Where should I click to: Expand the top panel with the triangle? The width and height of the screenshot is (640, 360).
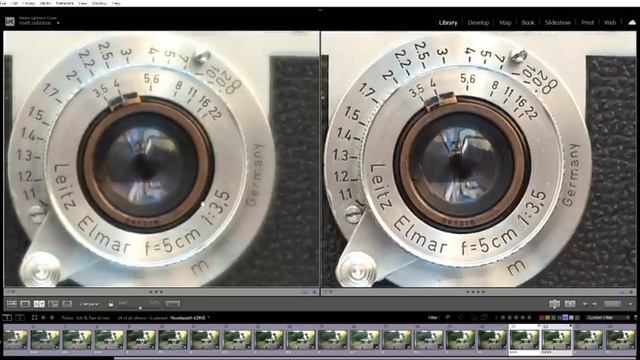[x=320, y=10]
